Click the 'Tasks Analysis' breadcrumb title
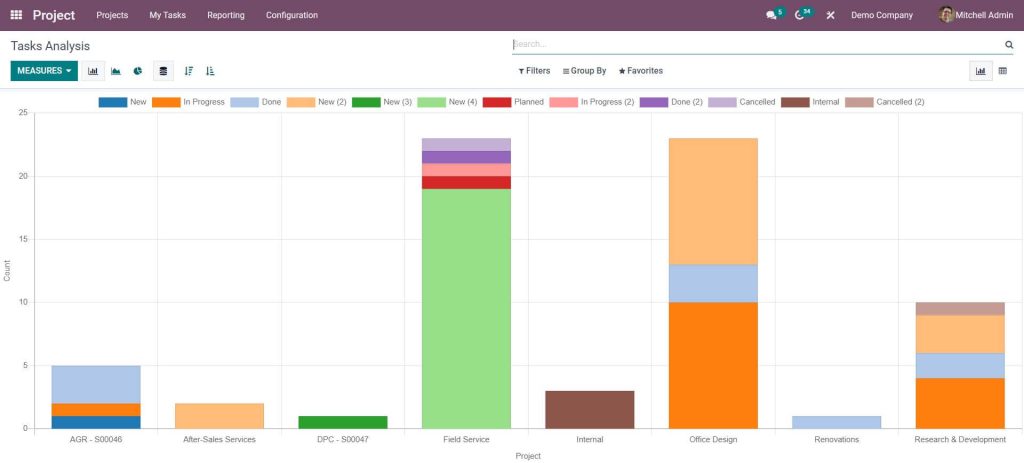This screenshot has width=1024, height=463. 50,46
